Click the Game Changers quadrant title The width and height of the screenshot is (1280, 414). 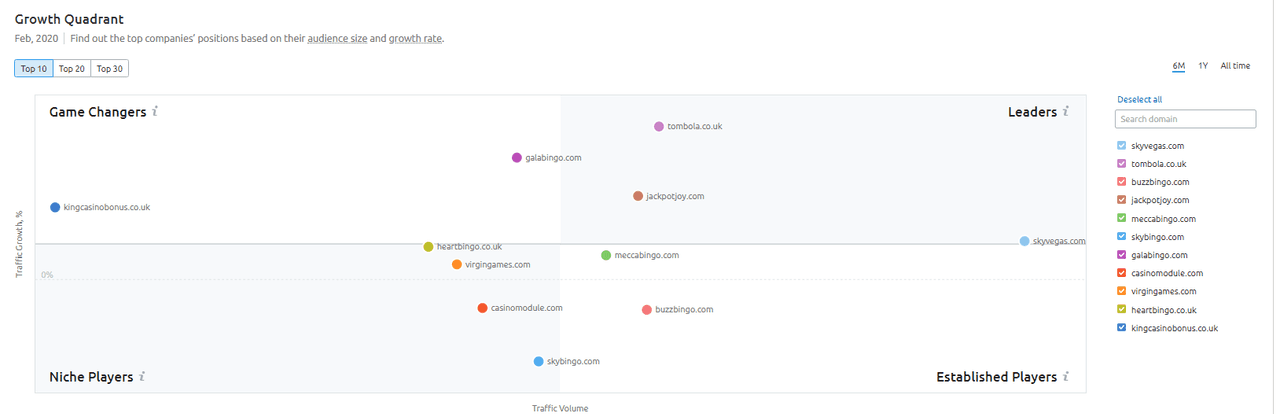tap(98, 112)
